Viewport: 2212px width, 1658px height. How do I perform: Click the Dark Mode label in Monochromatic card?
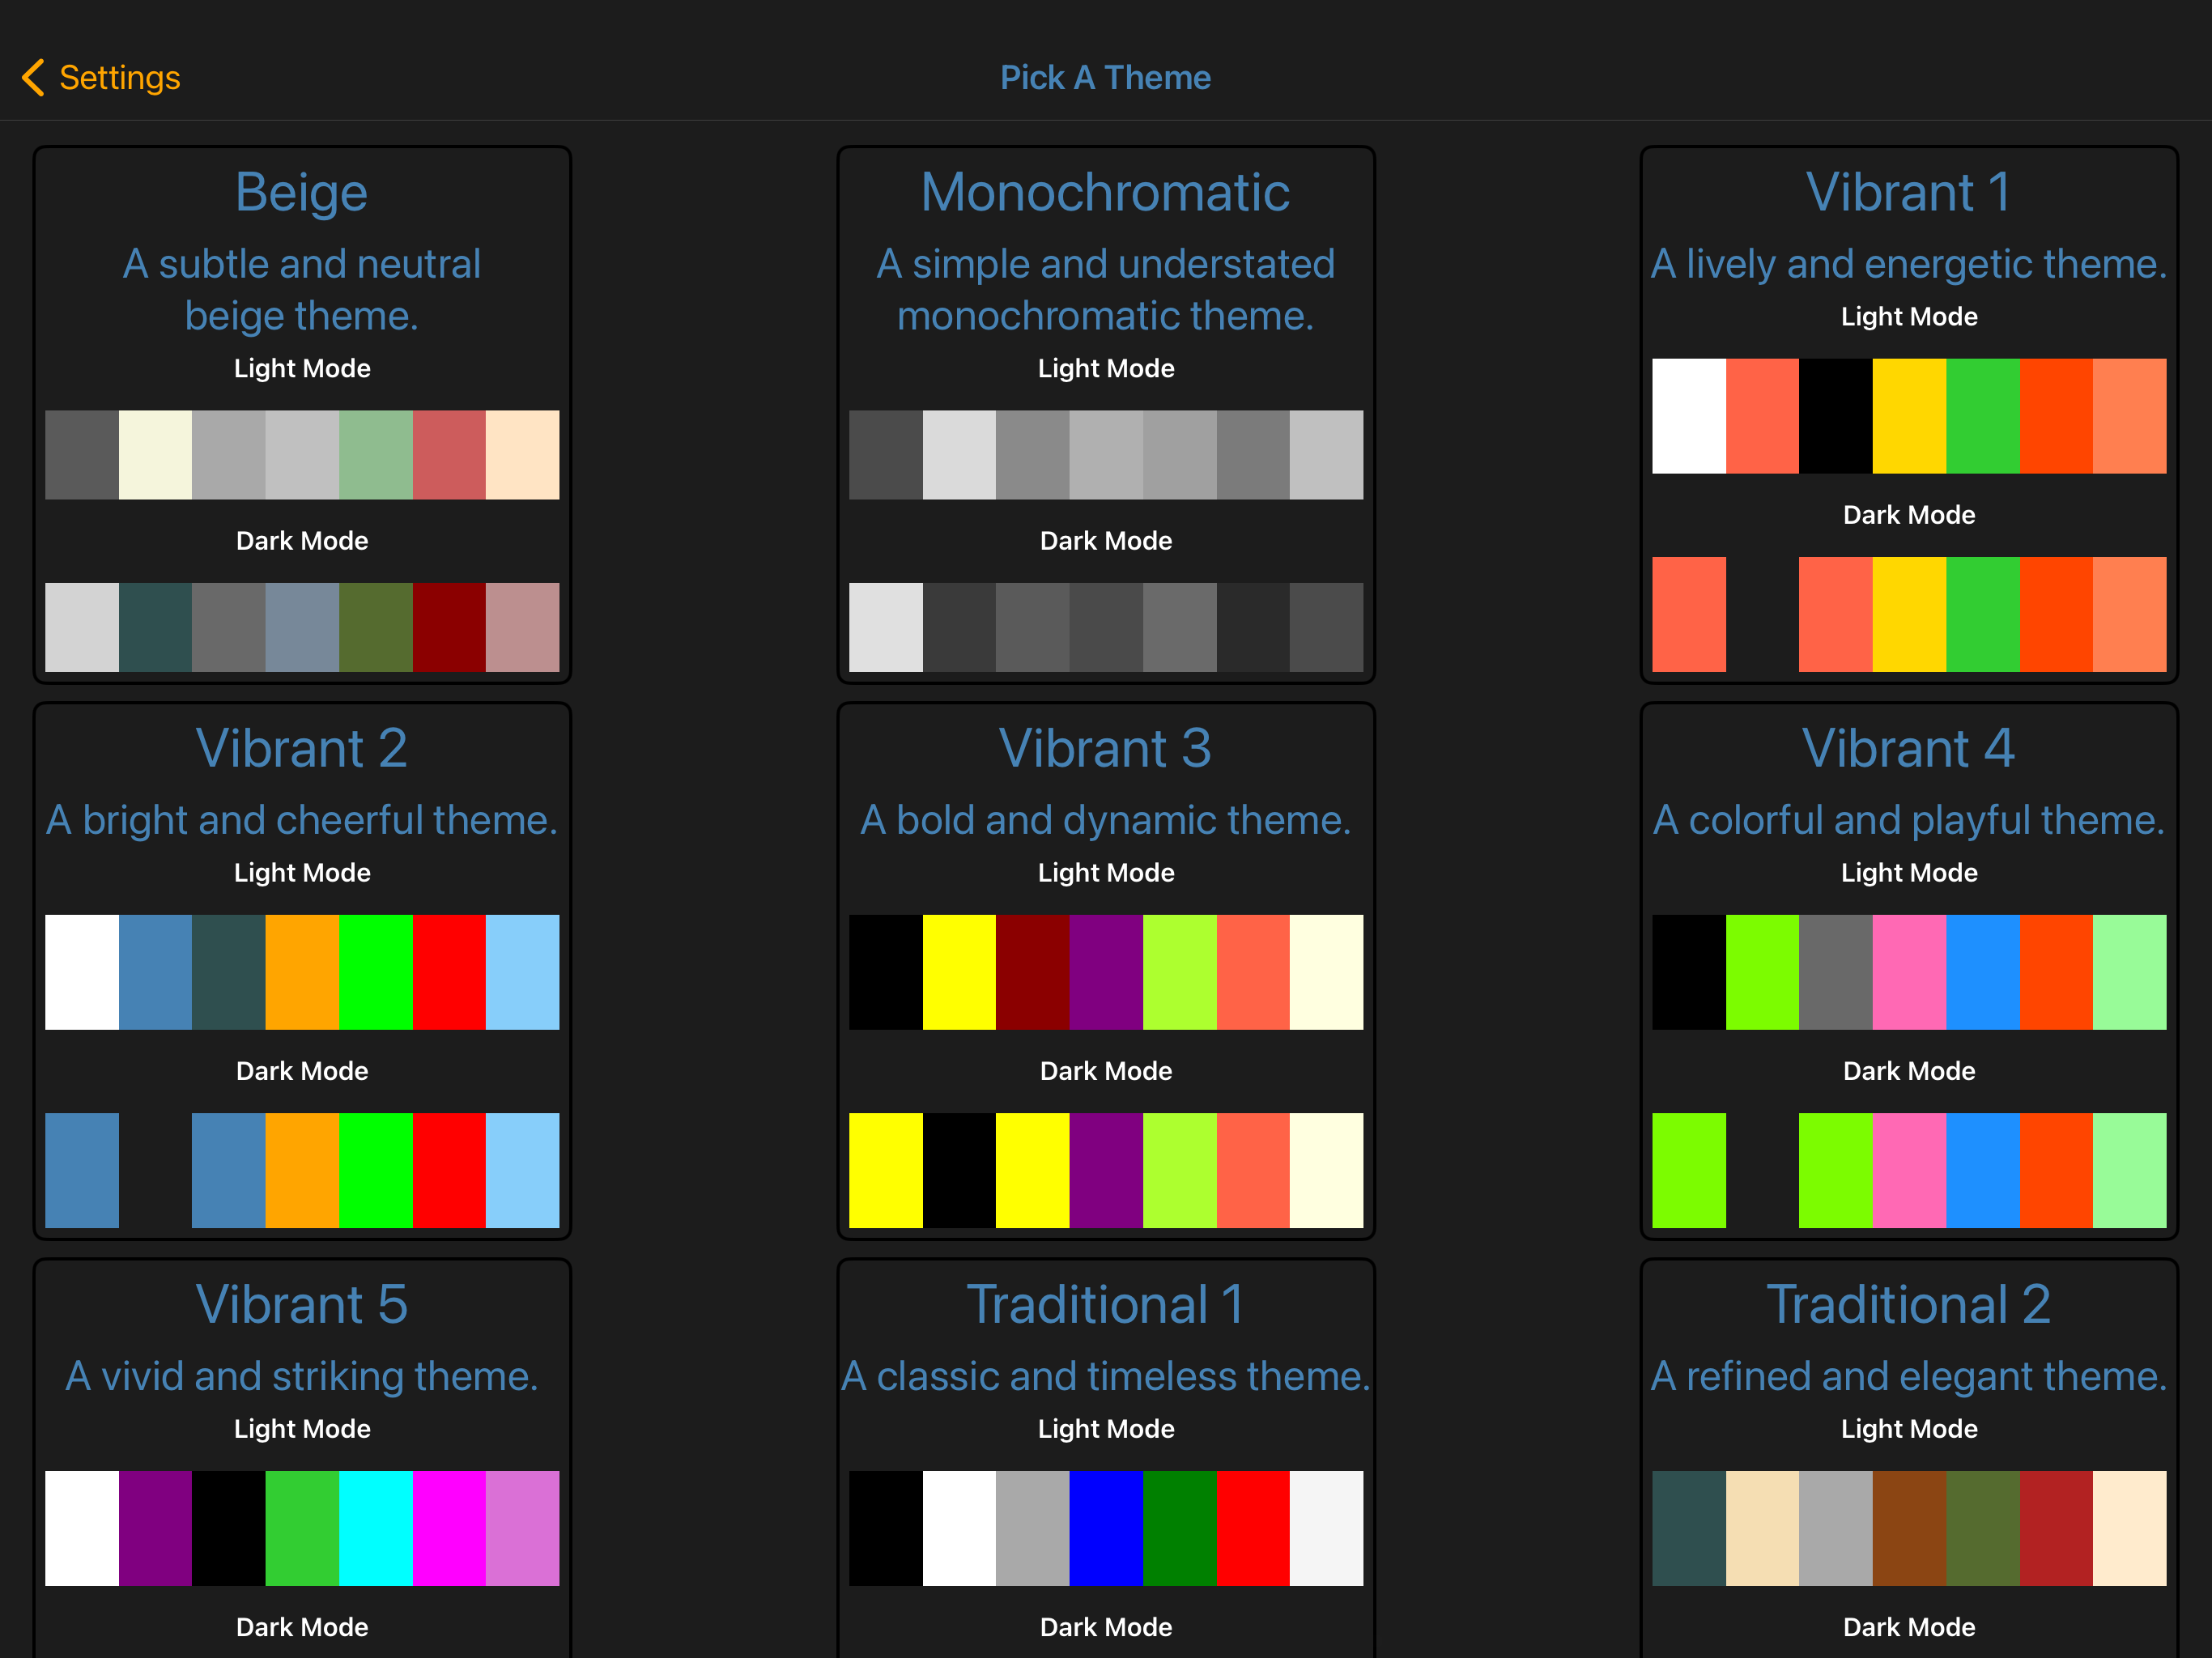point(1105,541)
